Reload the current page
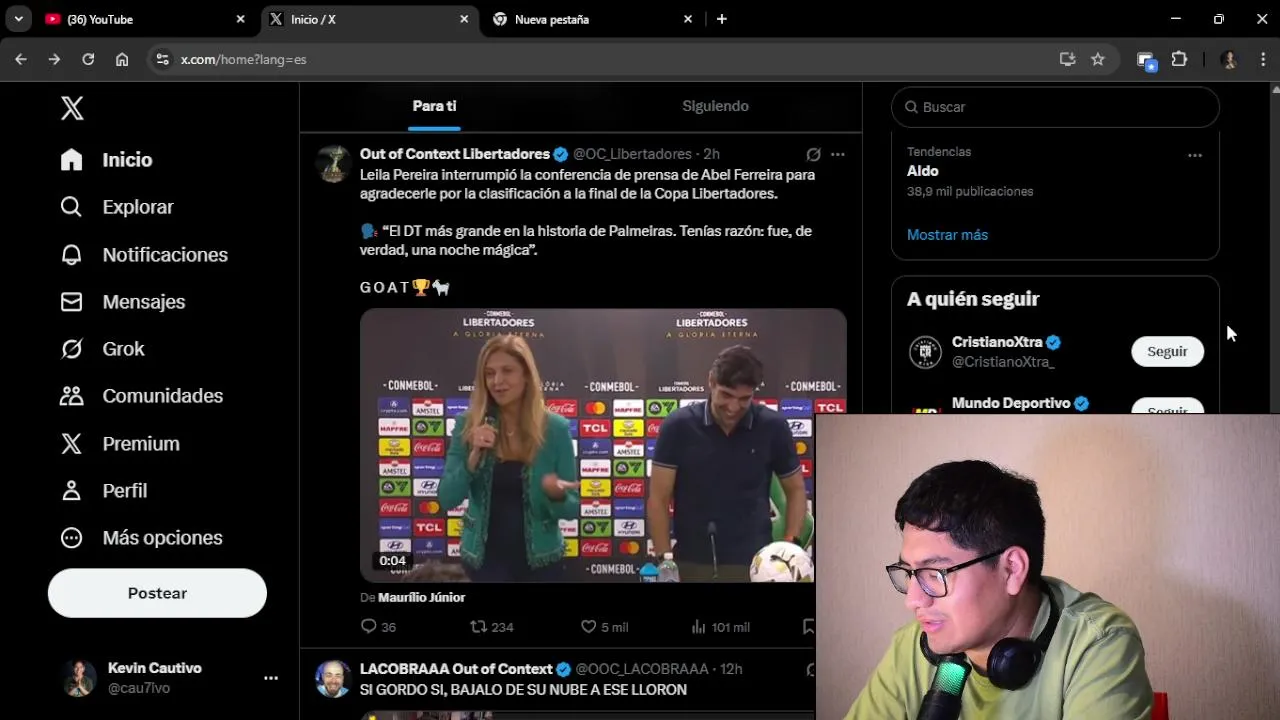Viewport: 1280px width, 720px height. (x=88, y=59)
